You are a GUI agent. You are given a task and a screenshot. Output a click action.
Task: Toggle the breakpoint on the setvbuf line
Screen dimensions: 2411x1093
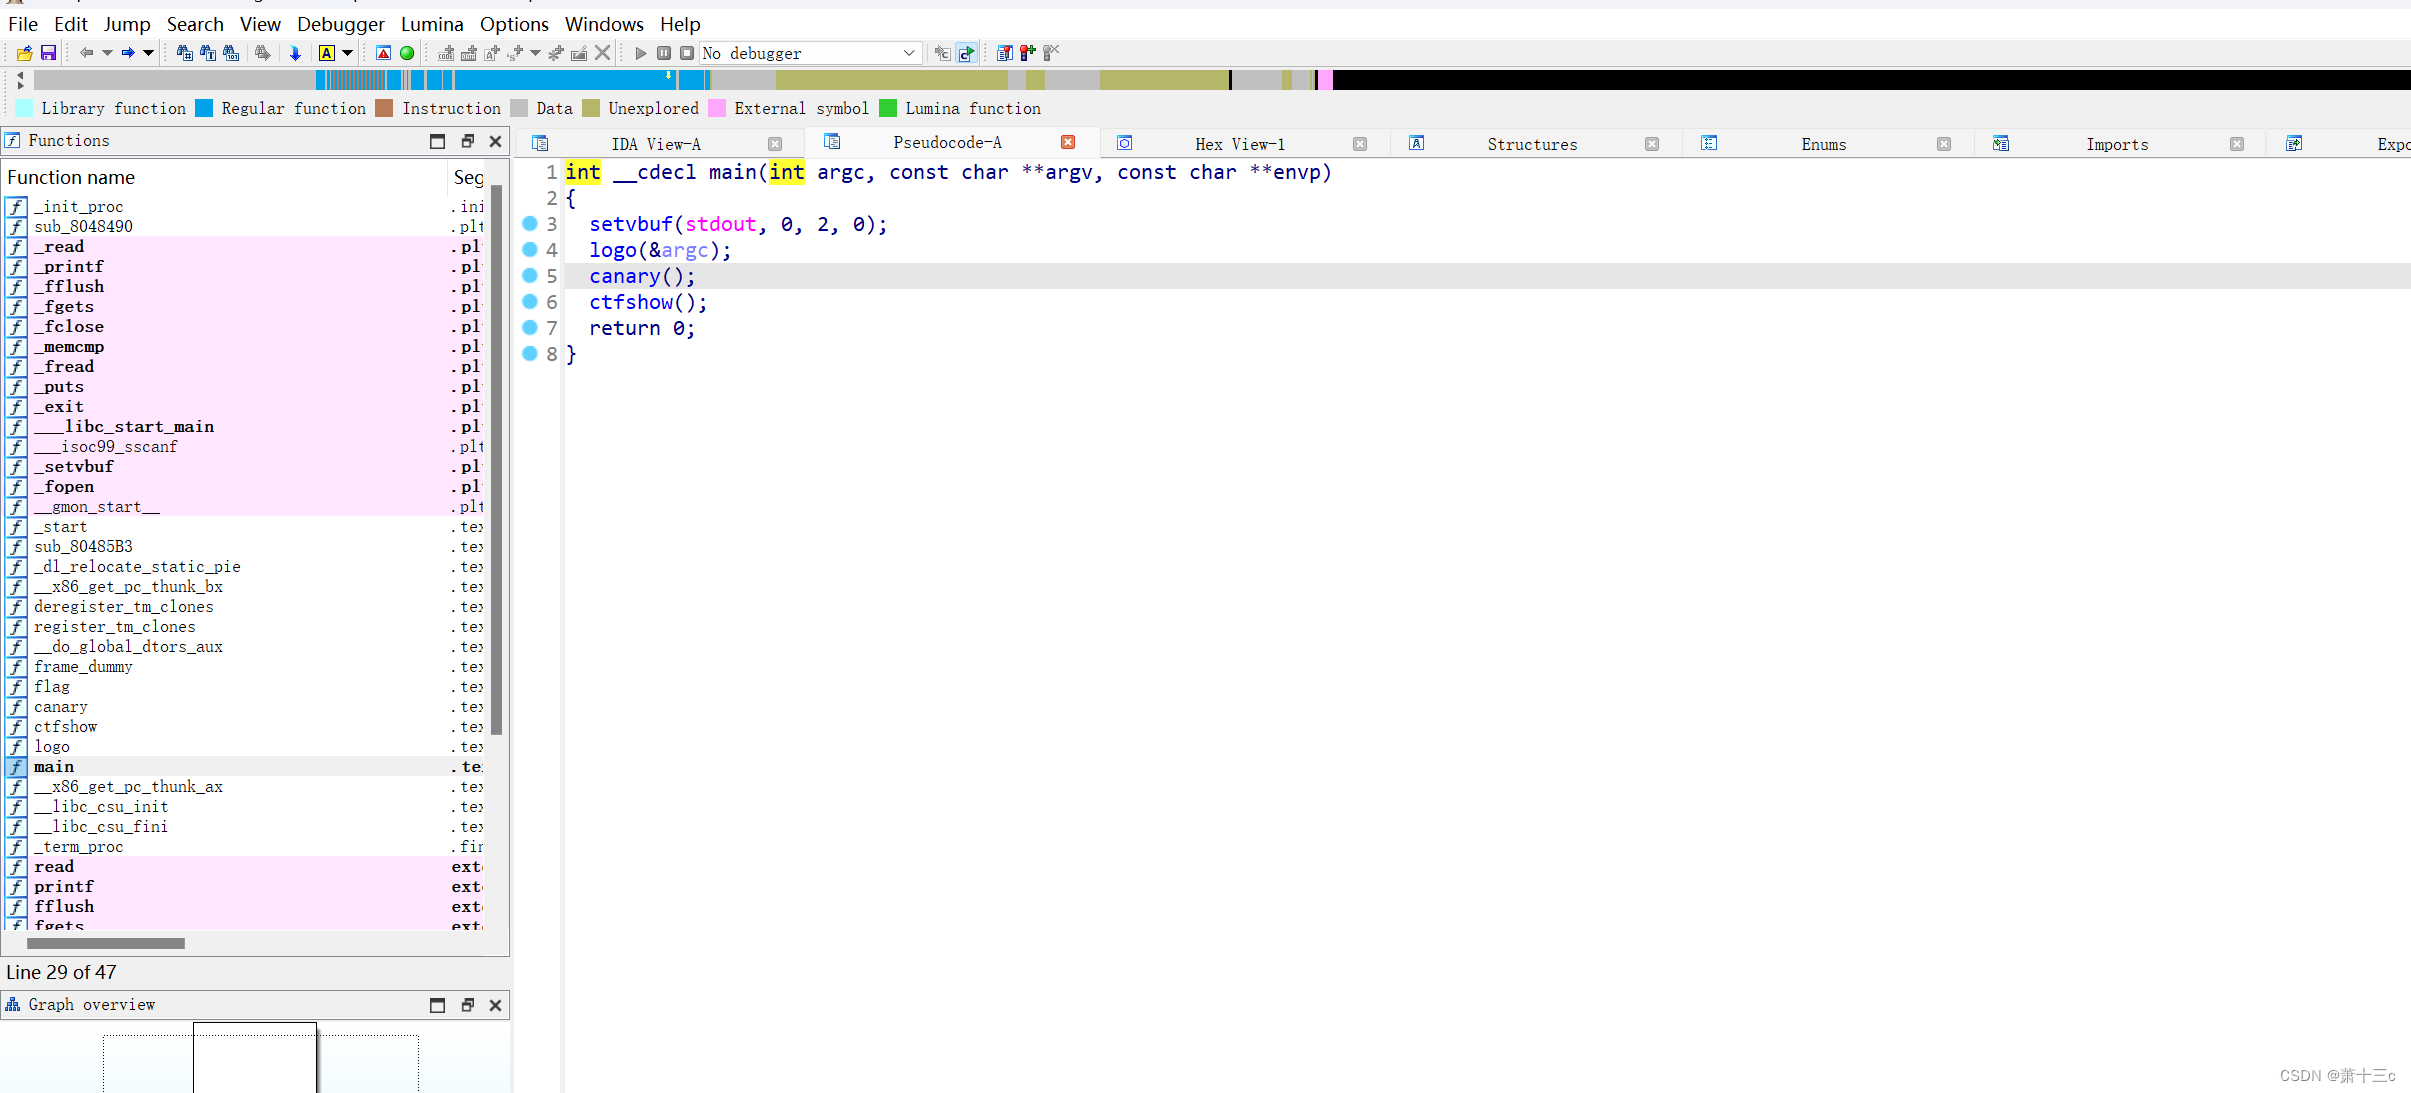(x=529, y=224)
